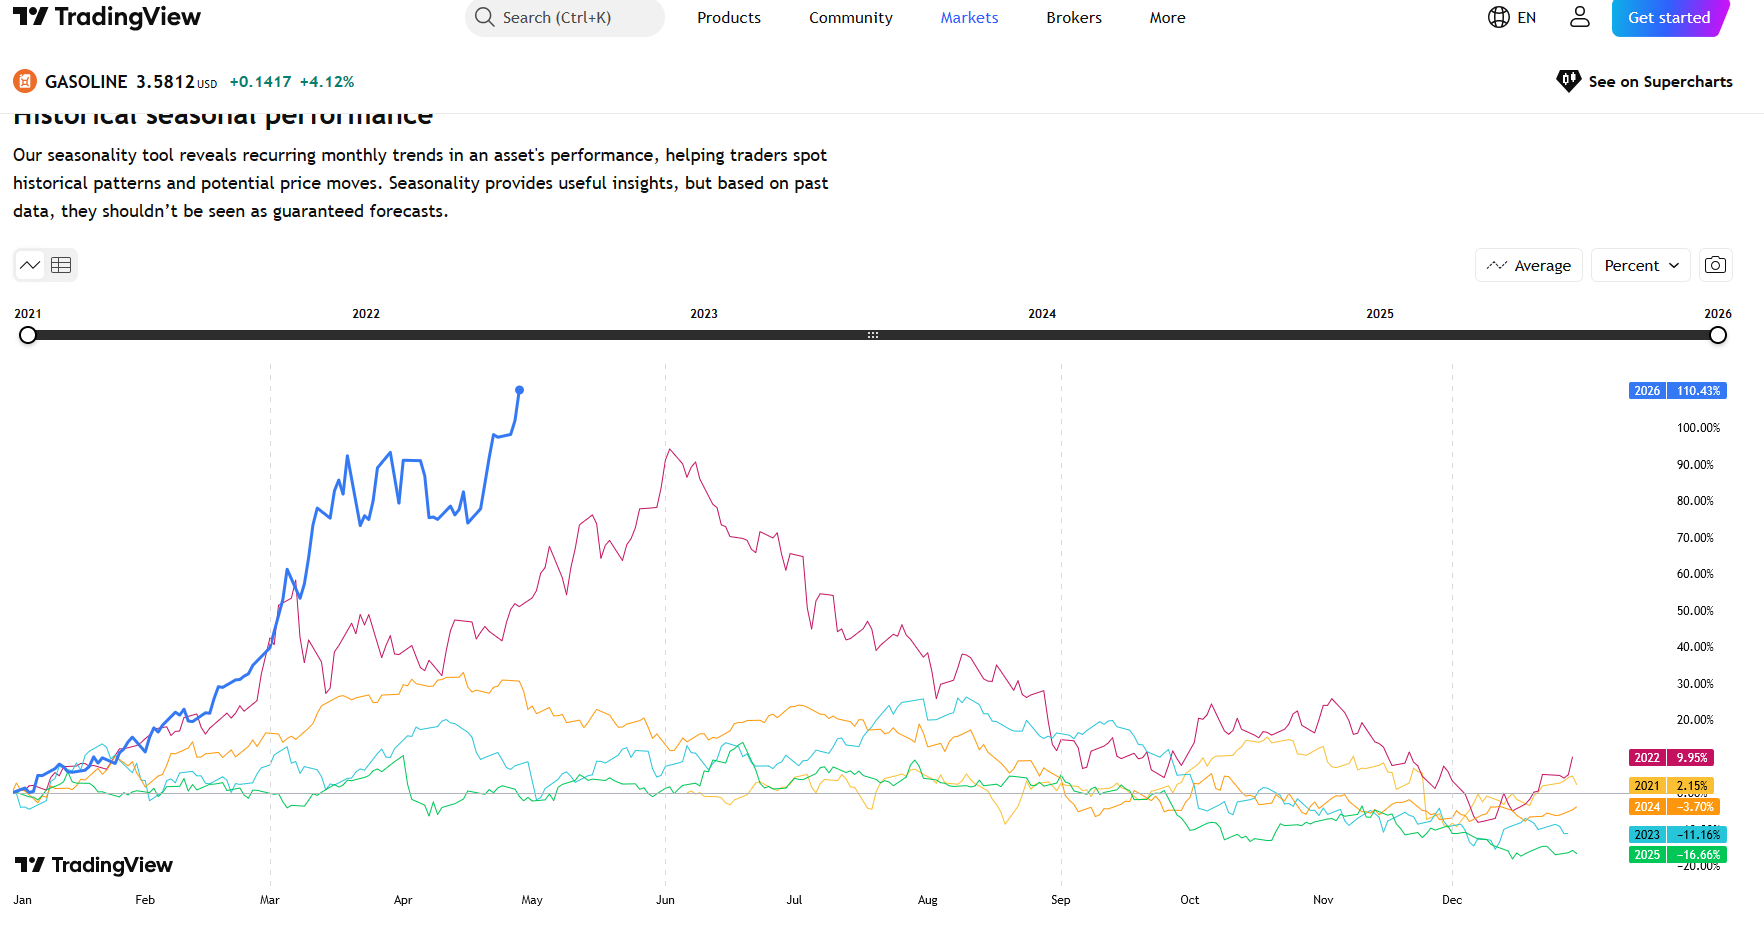Take a chart snapshot with camera icon
The width and height of the screenshot is (1764, 940).
click(x=1715, y=265)
